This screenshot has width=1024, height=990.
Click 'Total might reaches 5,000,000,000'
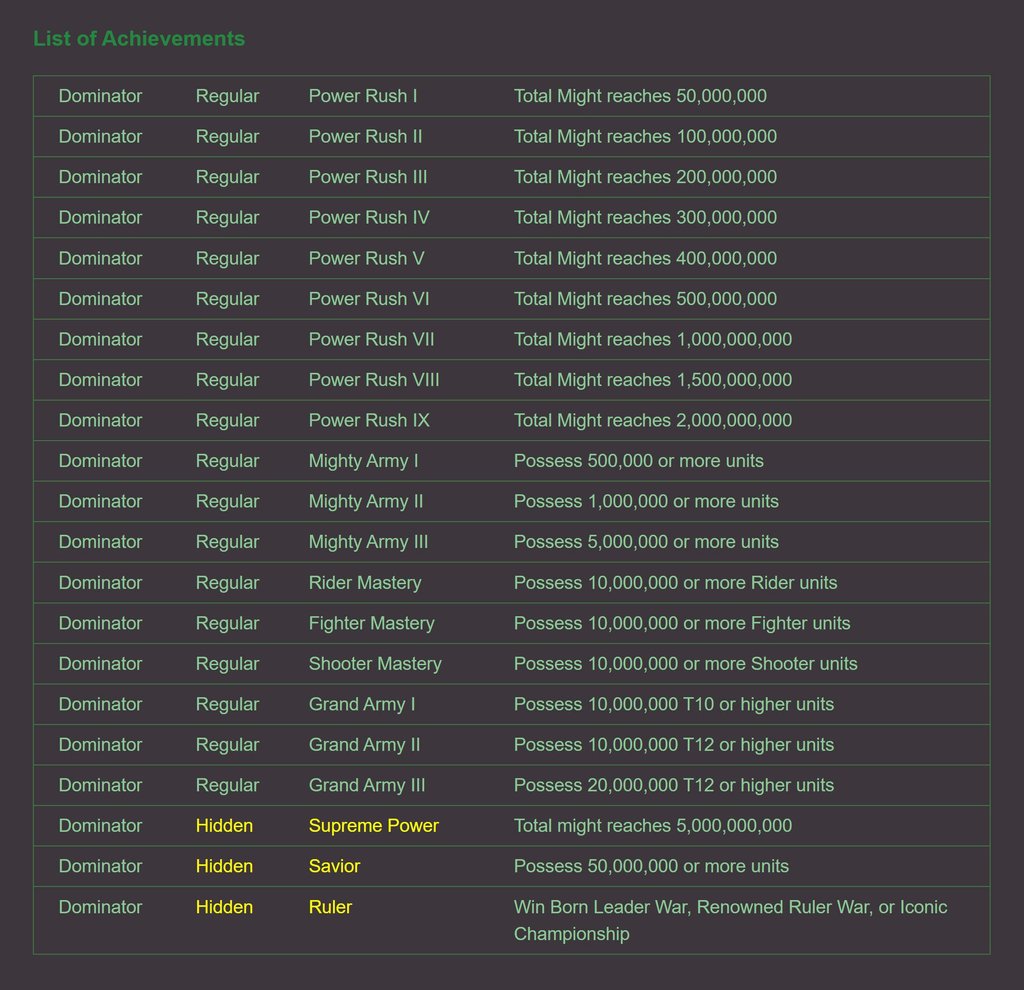tap(653, 826)
